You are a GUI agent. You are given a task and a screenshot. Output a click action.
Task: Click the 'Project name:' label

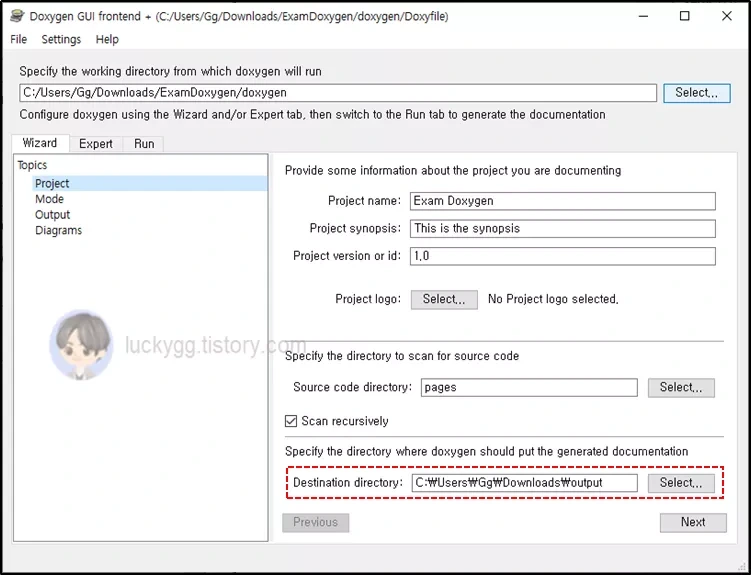364,201
